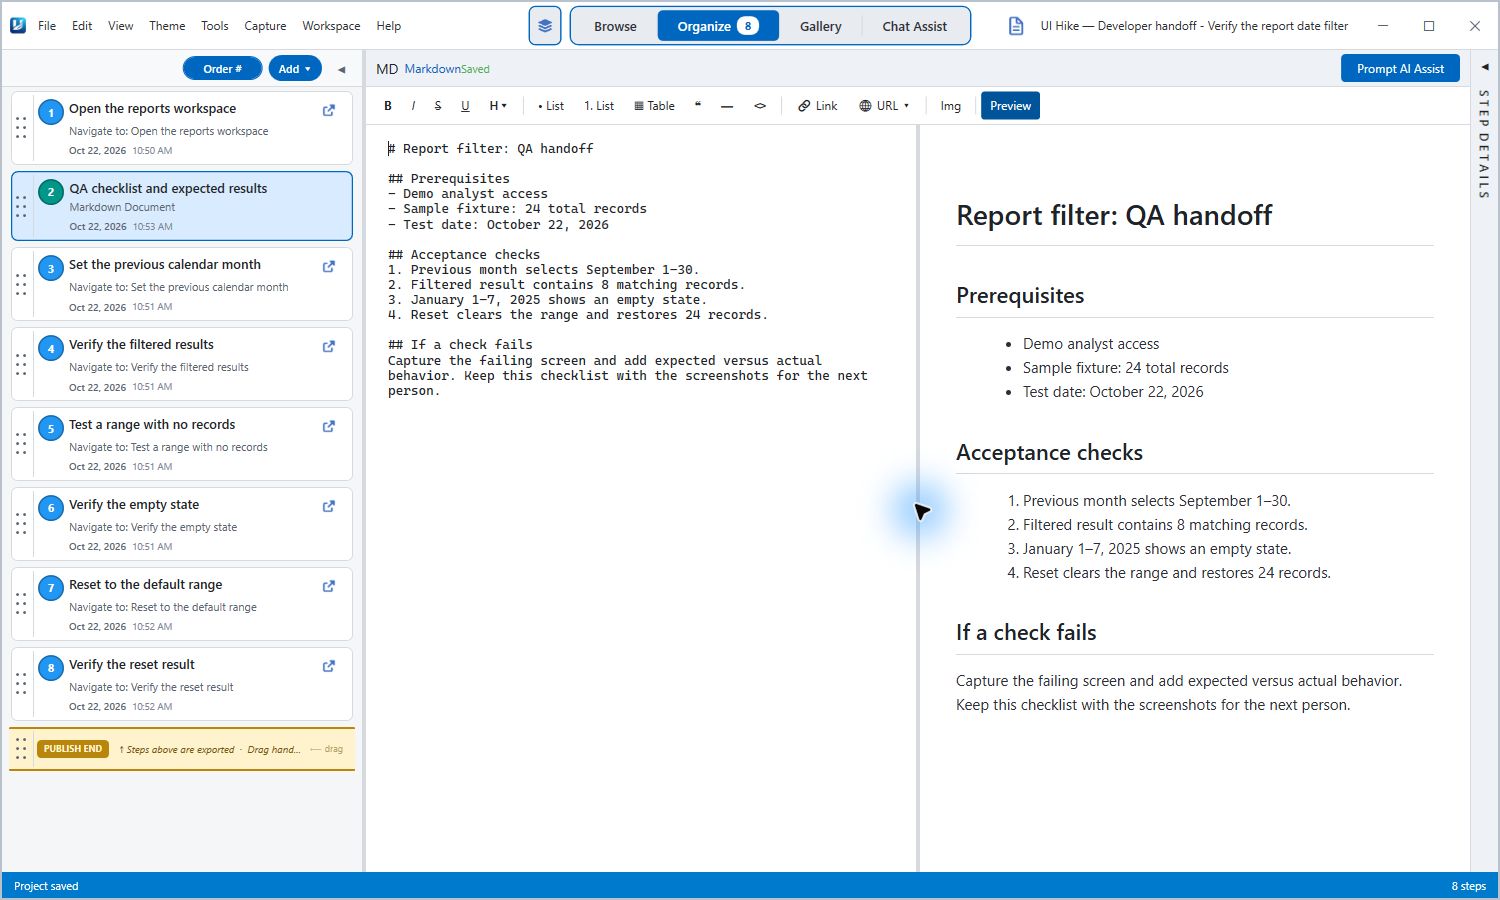Switch to the Browse tab

click(x=615, y=26)
